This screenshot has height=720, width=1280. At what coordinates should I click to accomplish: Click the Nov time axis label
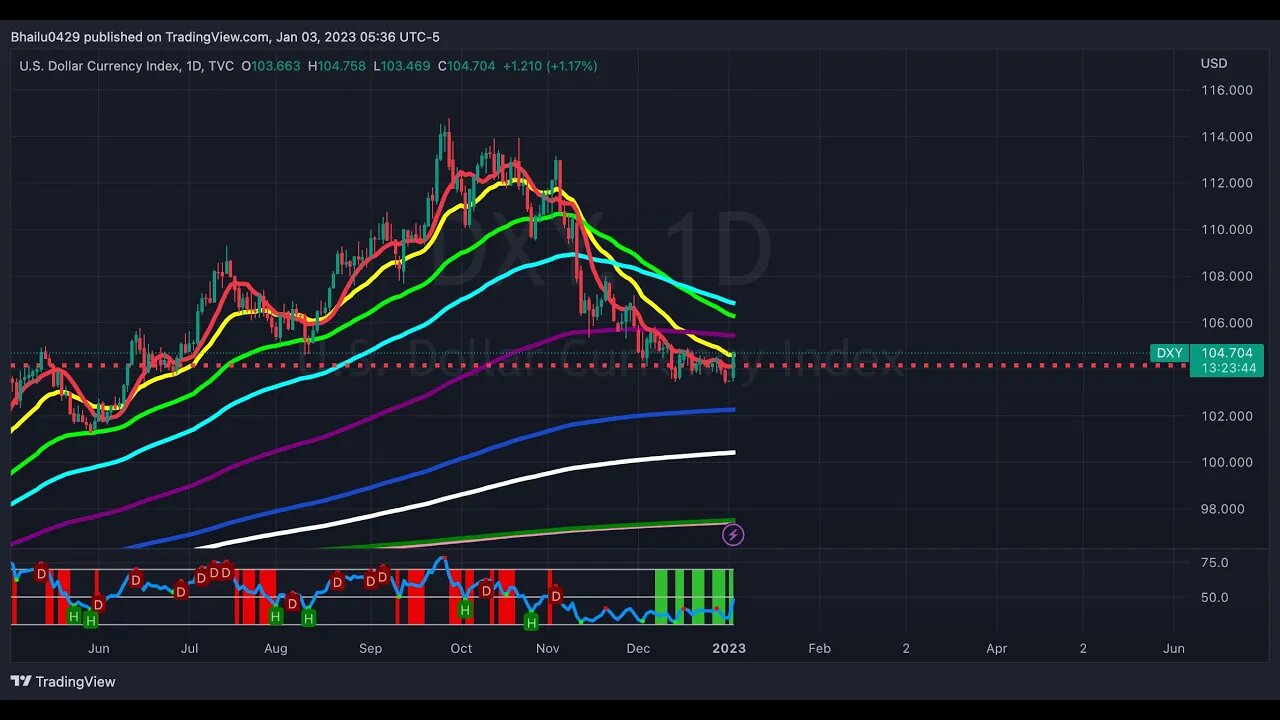pyautogui.click(x=547, y=648)
